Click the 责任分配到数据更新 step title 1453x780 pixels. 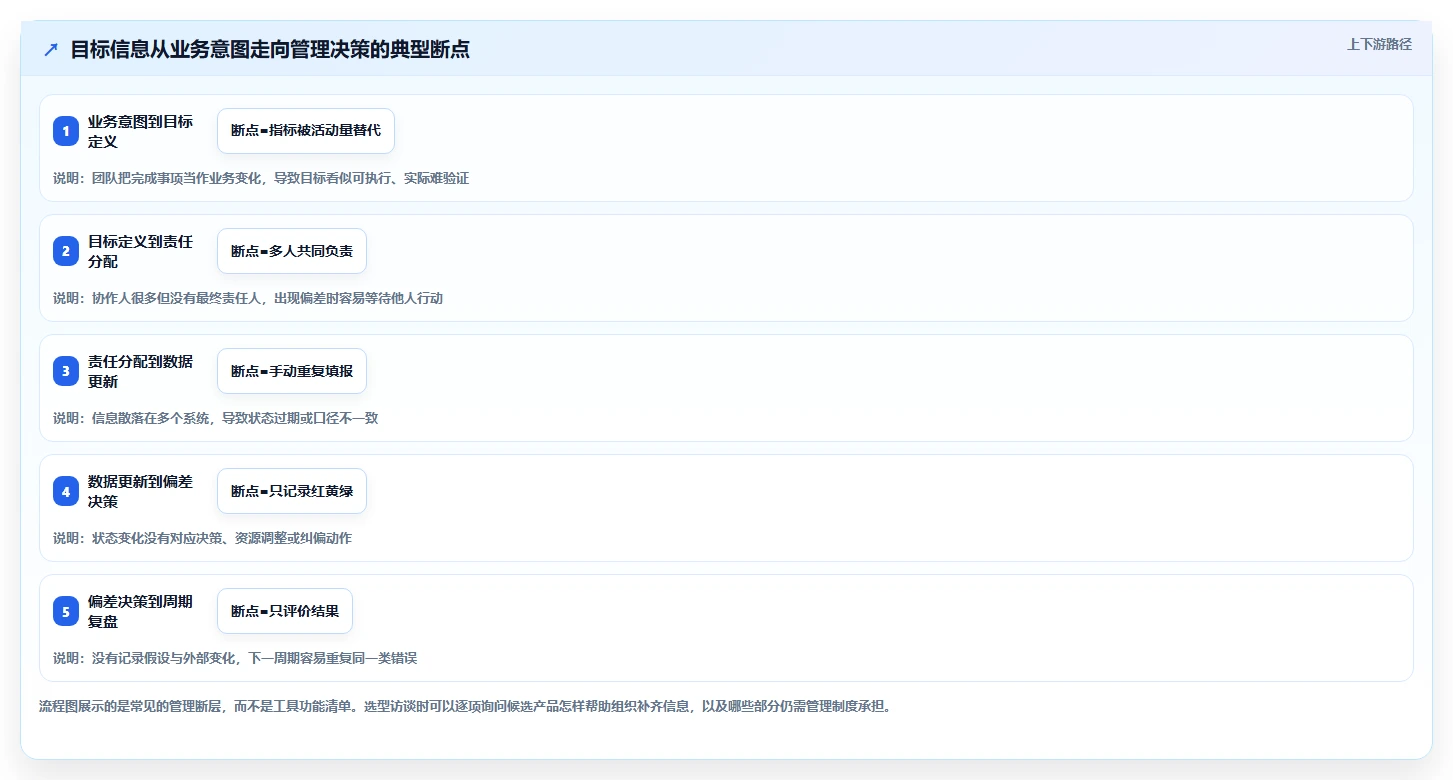tap(141, 371)
